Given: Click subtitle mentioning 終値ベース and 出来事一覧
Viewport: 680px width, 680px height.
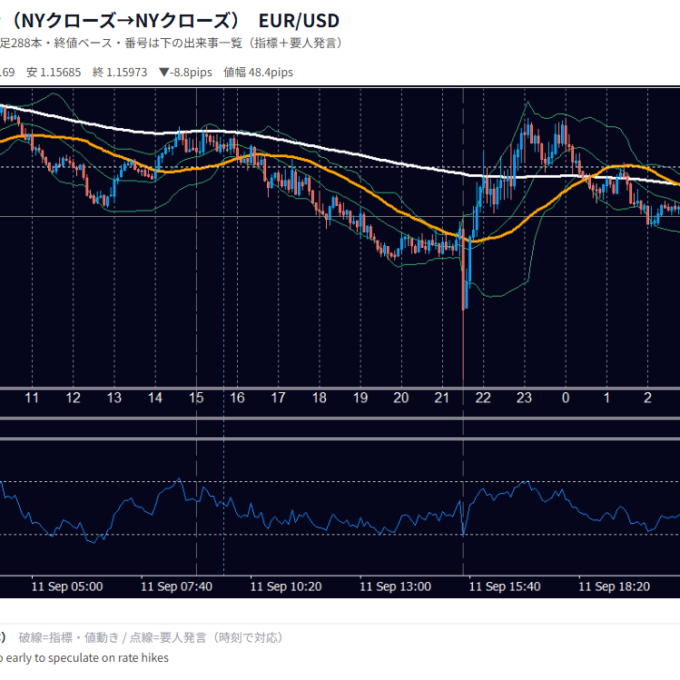Looking at the screenshot, I should (171, 43).
